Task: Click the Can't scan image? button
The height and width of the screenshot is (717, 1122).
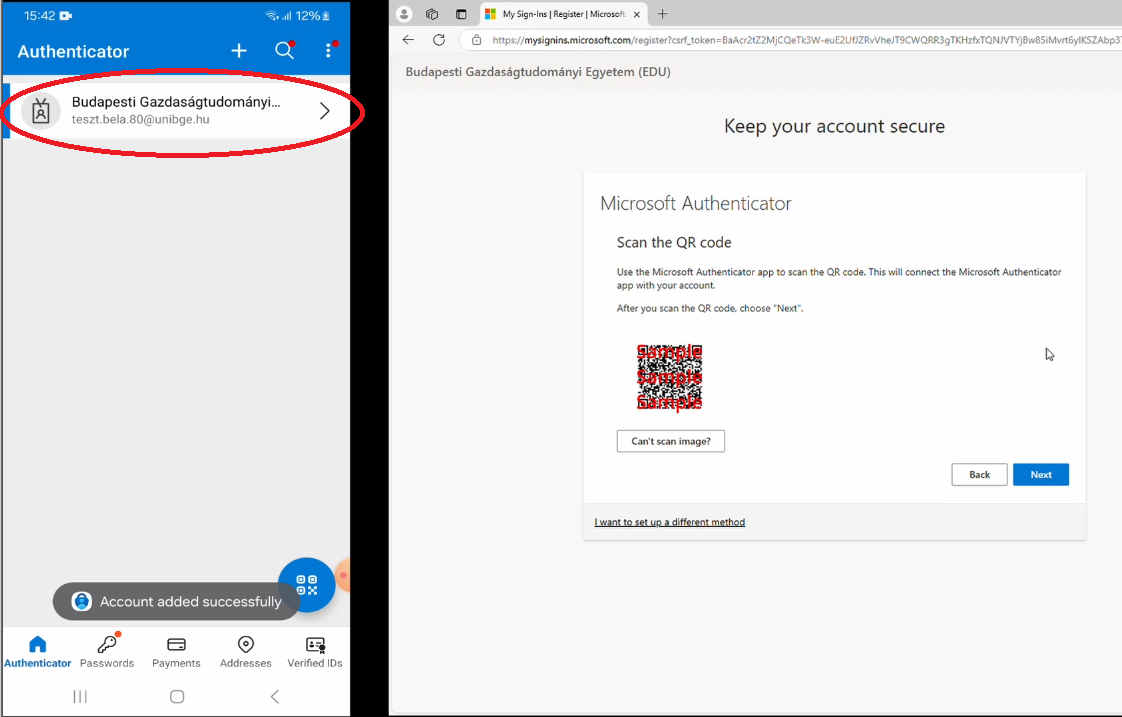Action: click(x=670, y=441)
